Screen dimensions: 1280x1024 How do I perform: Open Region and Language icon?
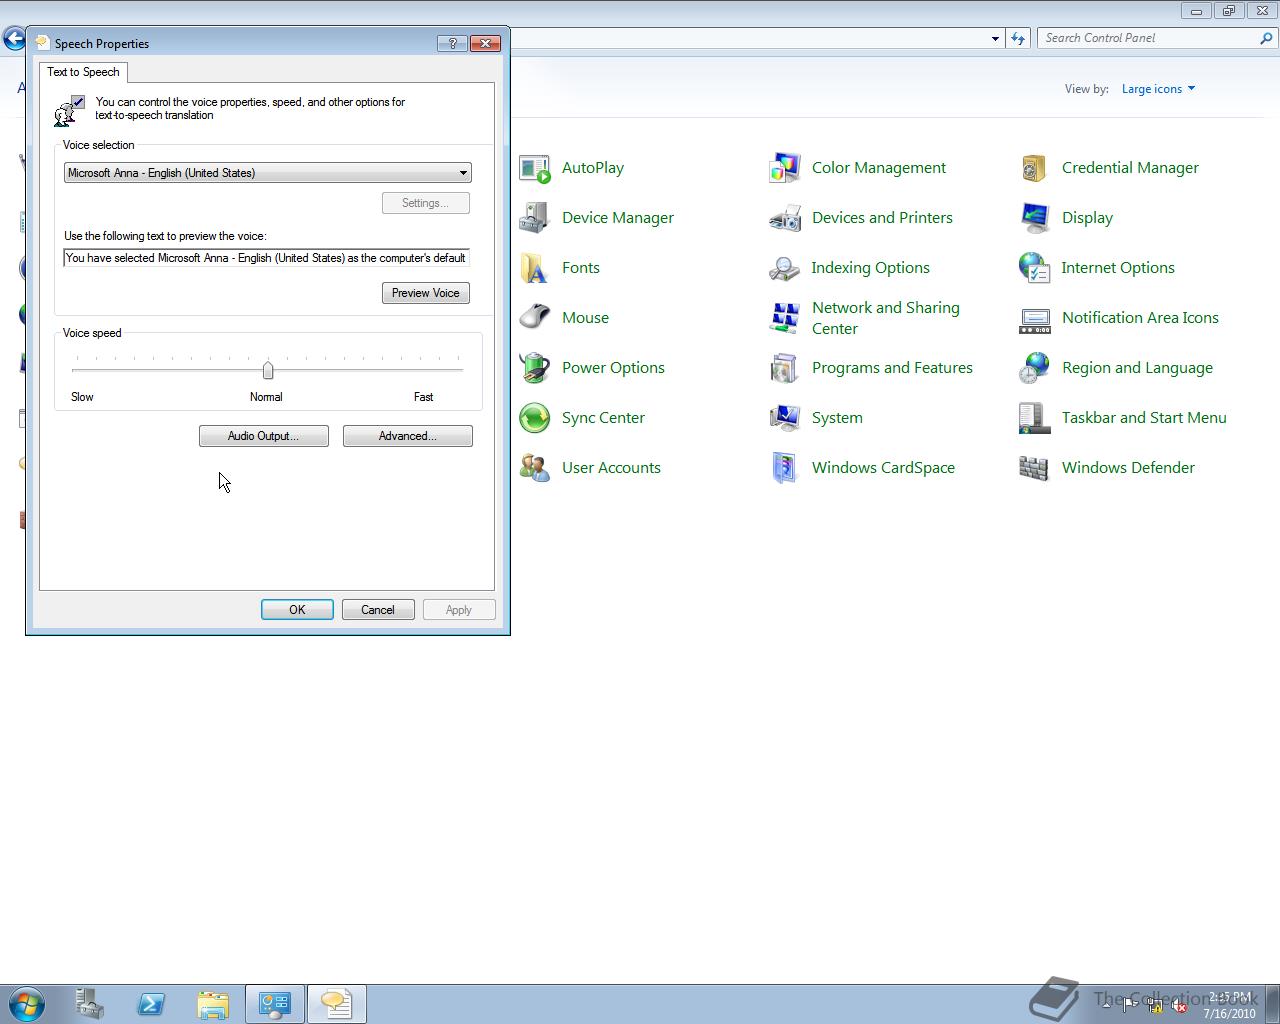[1035, 368]
